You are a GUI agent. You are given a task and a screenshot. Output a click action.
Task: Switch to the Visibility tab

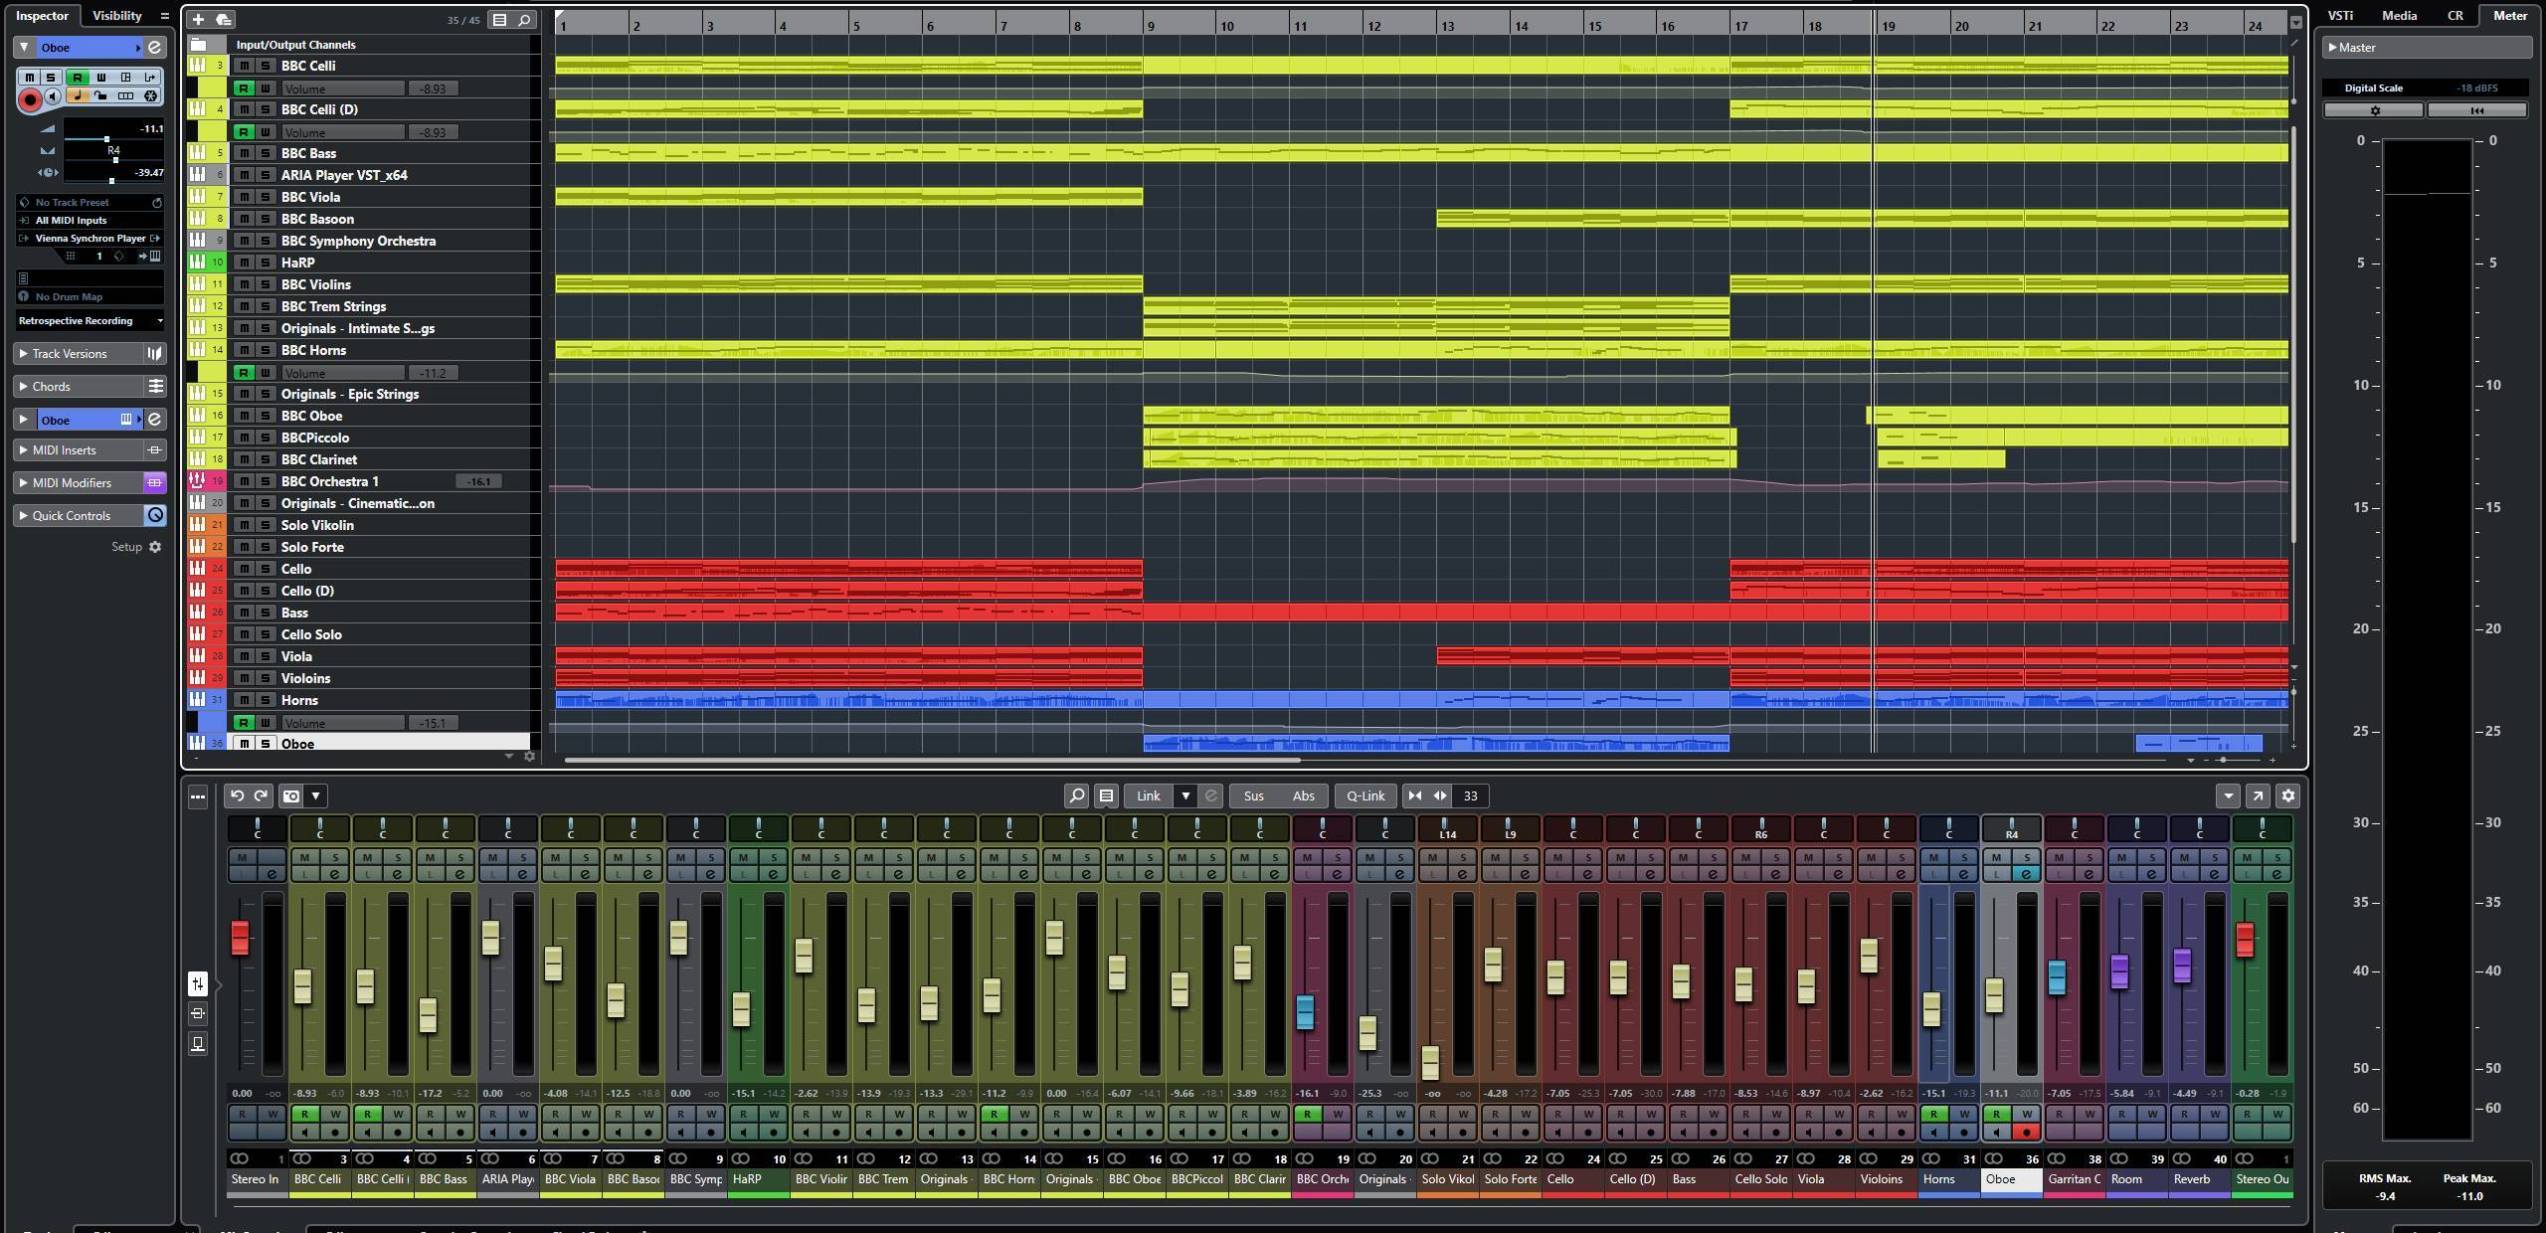point(117,15)
